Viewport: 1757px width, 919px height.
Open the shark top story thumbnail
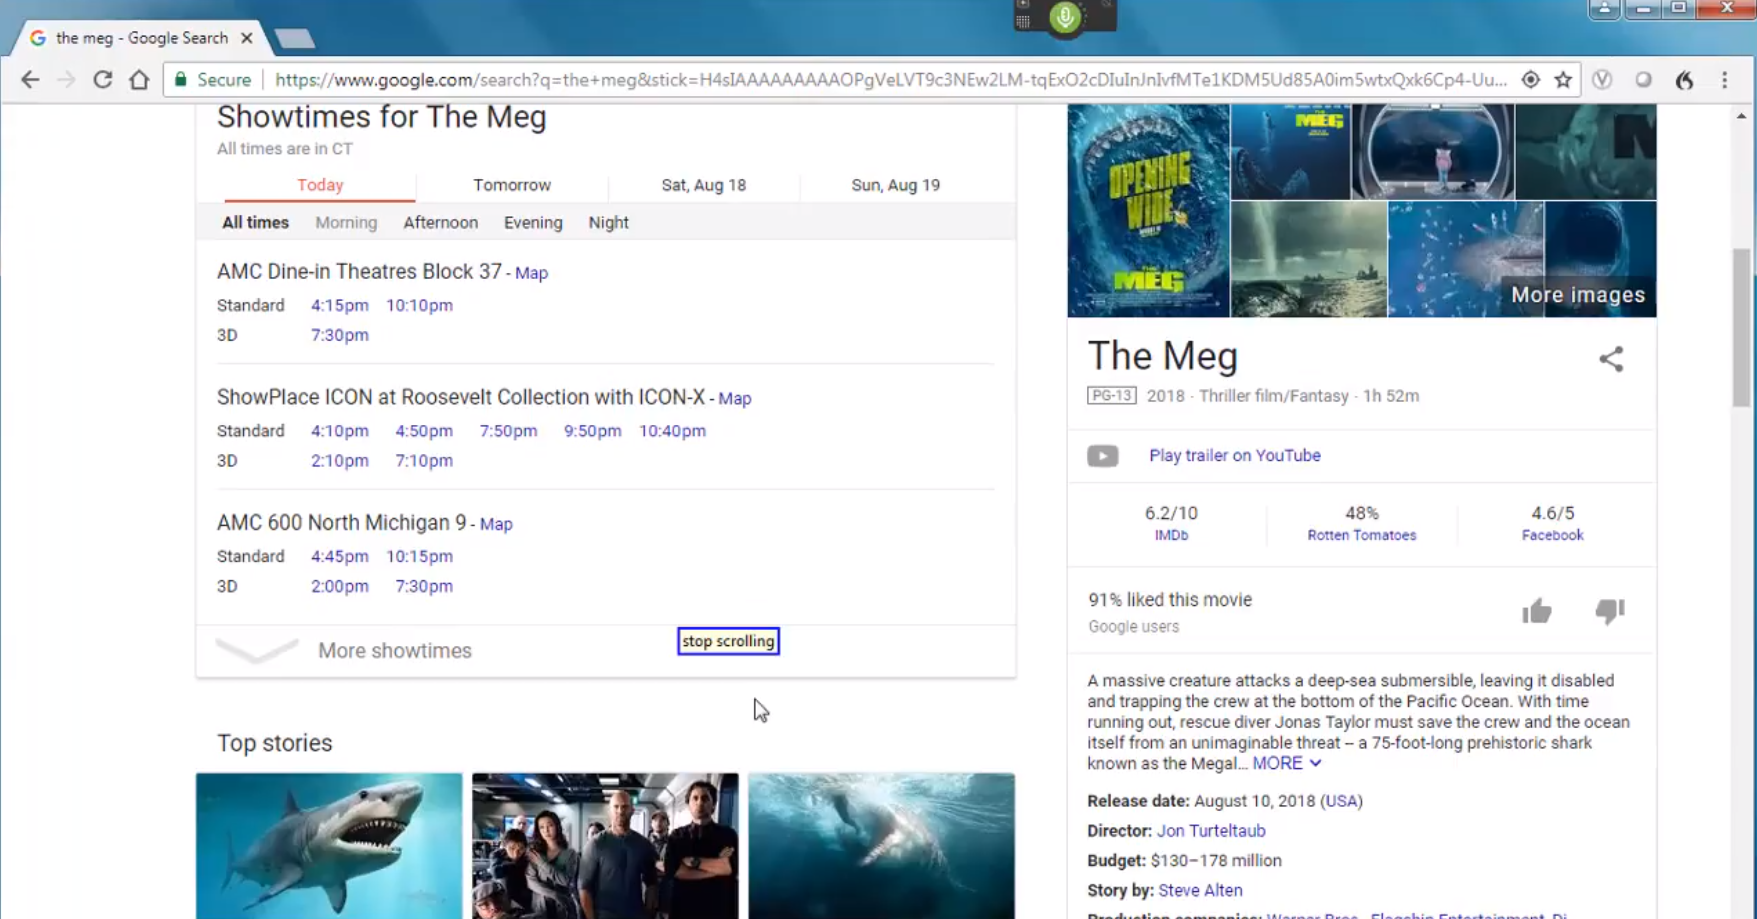click(x=329, y=846)
